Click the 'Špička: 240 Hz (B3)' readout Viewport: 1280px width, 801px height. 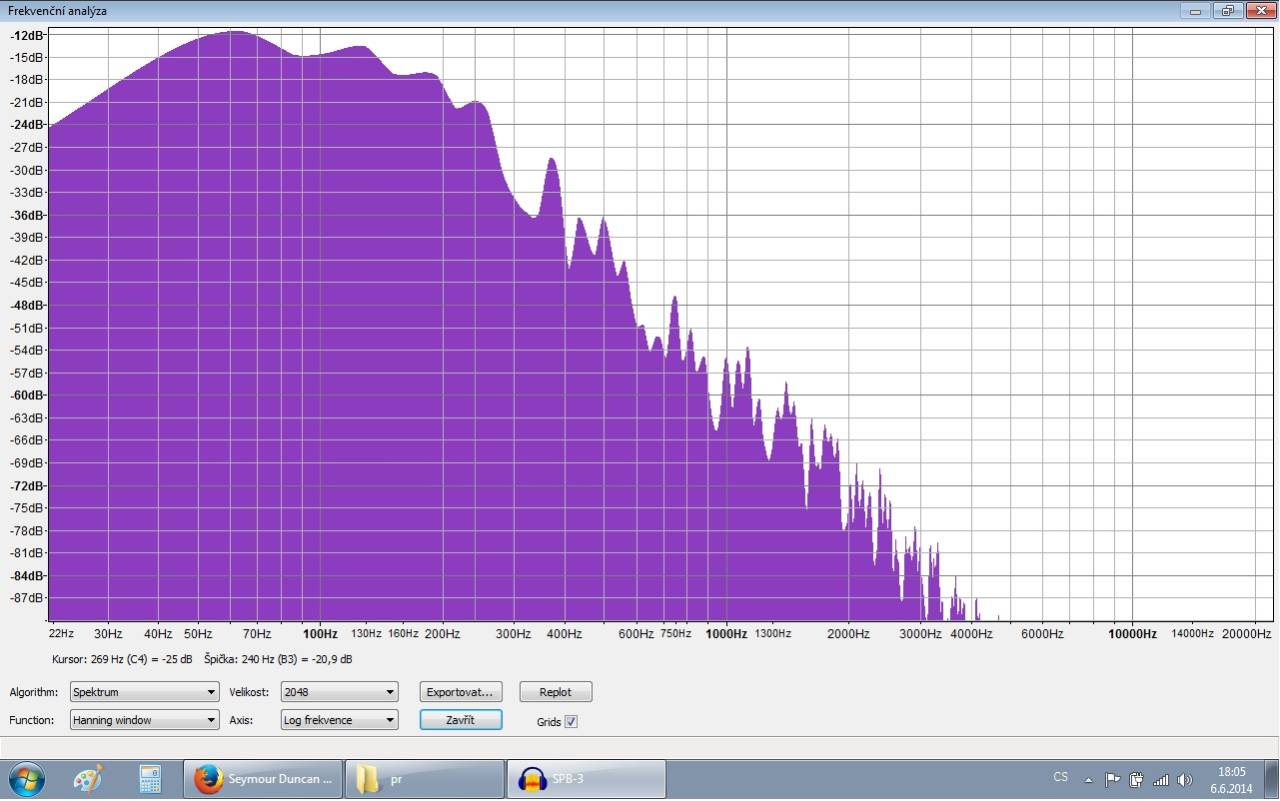[x=278, y=660]
